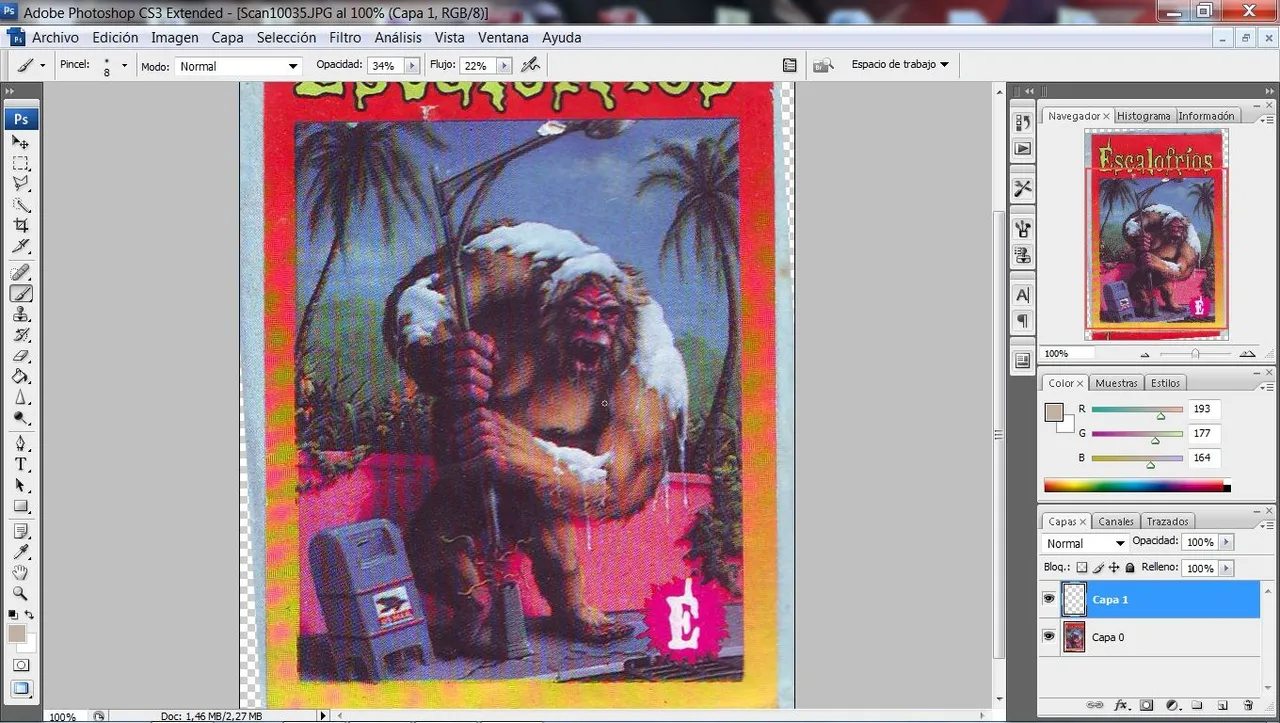Screen dimensions: 1280x723
Task: Open the Archivo menu
Action: coord(55,37)
